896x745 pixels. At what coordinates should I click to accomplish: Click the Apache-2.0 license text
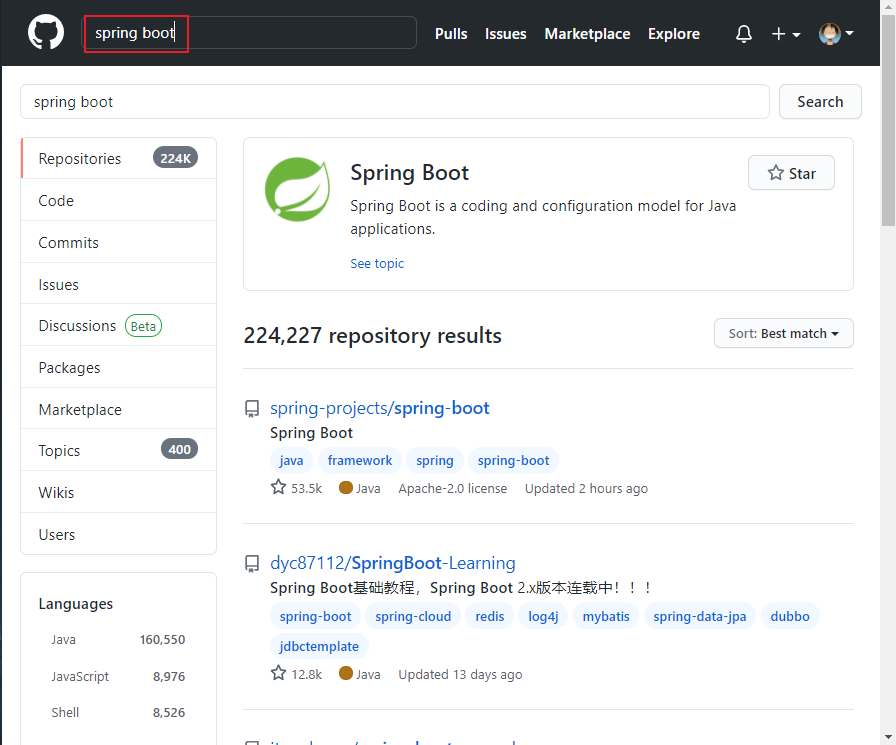coord(453,488)
